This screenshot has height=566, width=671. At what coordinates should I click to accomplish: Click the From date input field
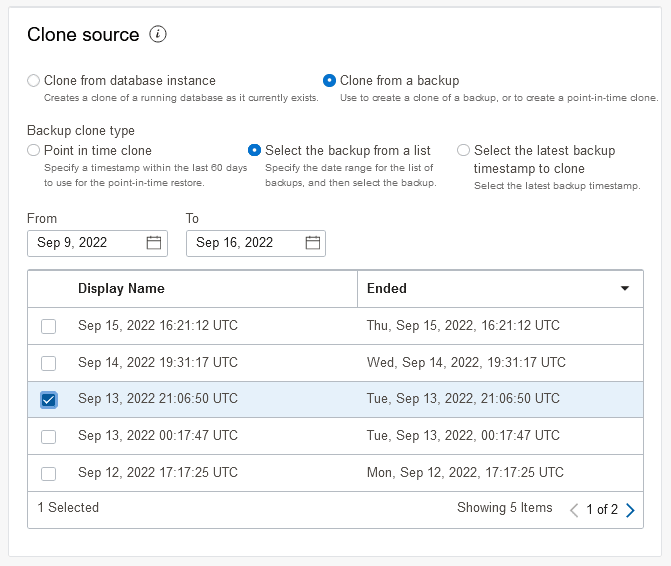tap(87, 243)
